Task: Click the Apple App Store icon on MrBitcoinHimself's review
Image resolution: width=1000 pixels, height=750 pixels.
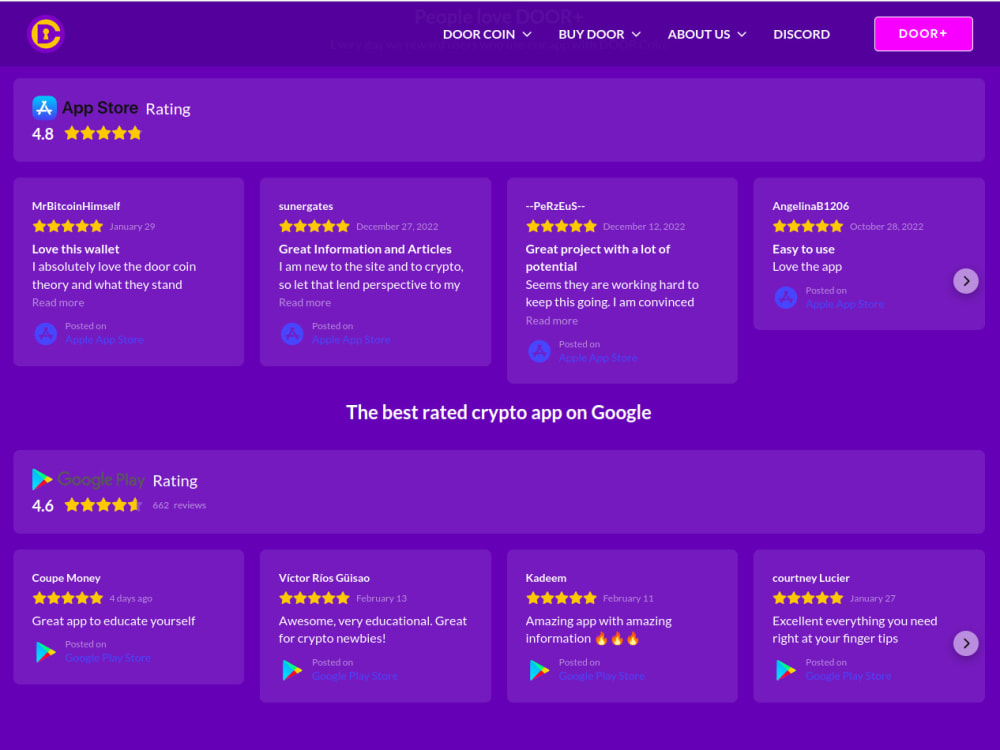Action: [x=46, y=334]
